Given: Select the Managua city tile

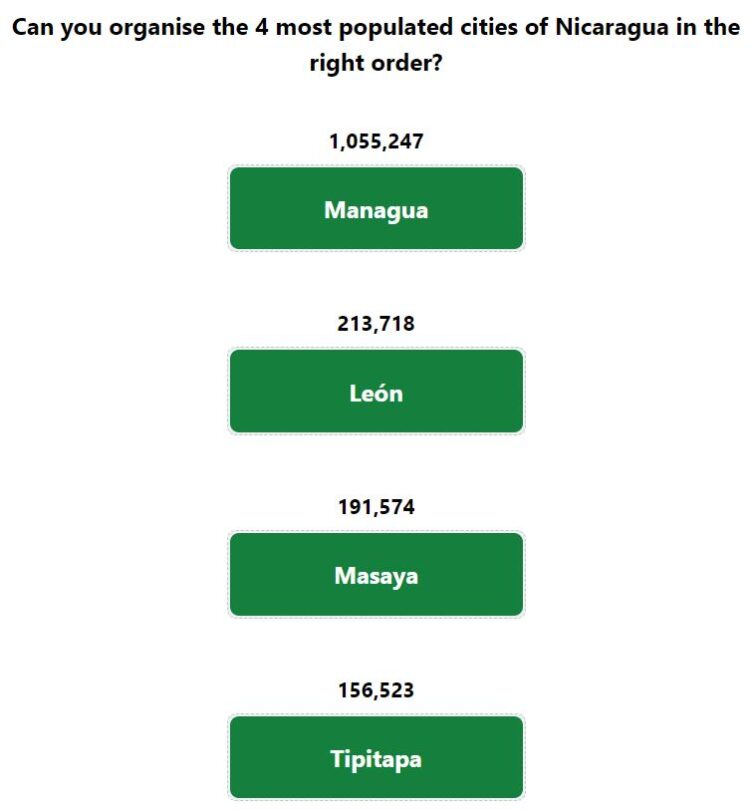Looking at the screenshot, I should [x=376, y=208].
